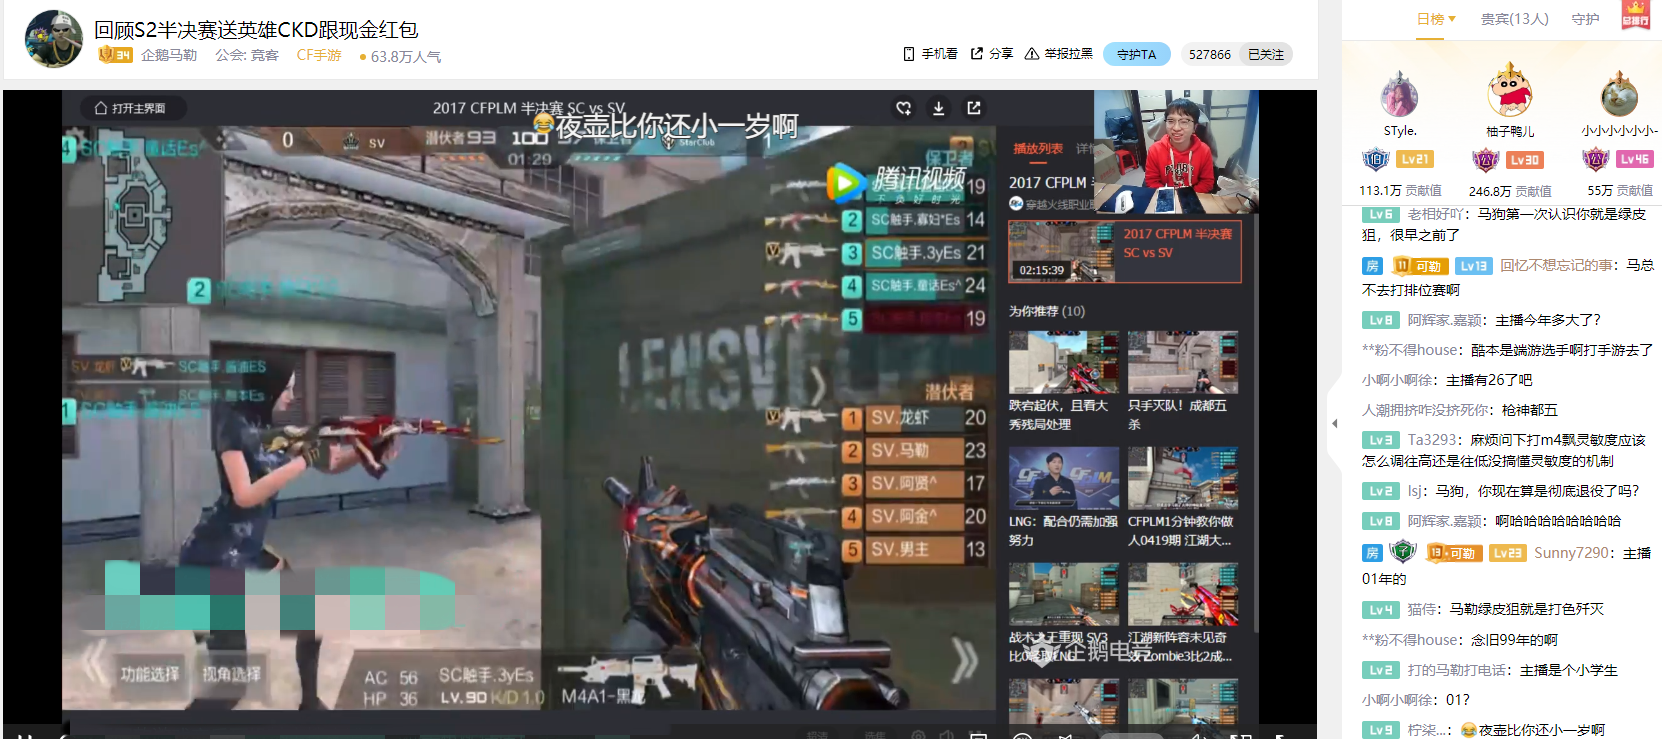Open recommended video 战术大王重现
This screenshot has height=739, width=1662.
1063,613
